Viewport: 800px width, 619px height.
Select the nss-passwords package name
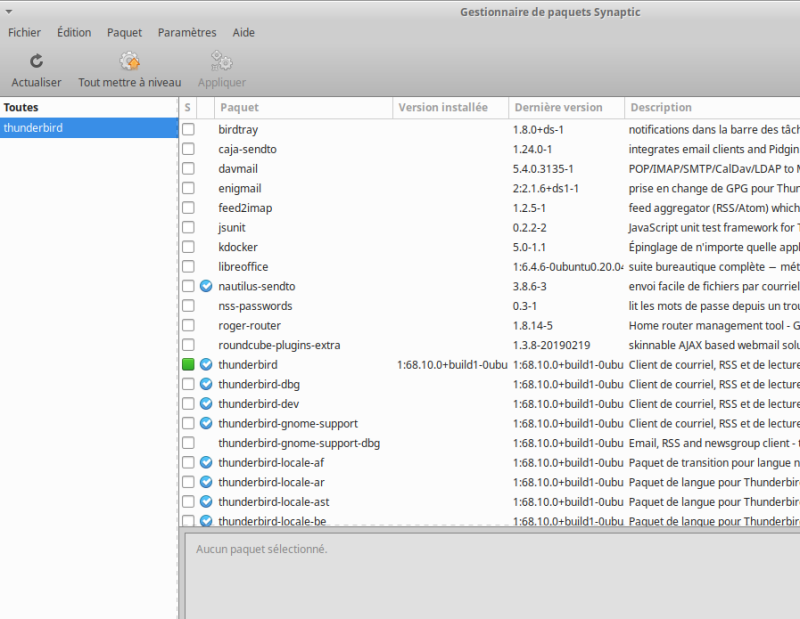255,306
